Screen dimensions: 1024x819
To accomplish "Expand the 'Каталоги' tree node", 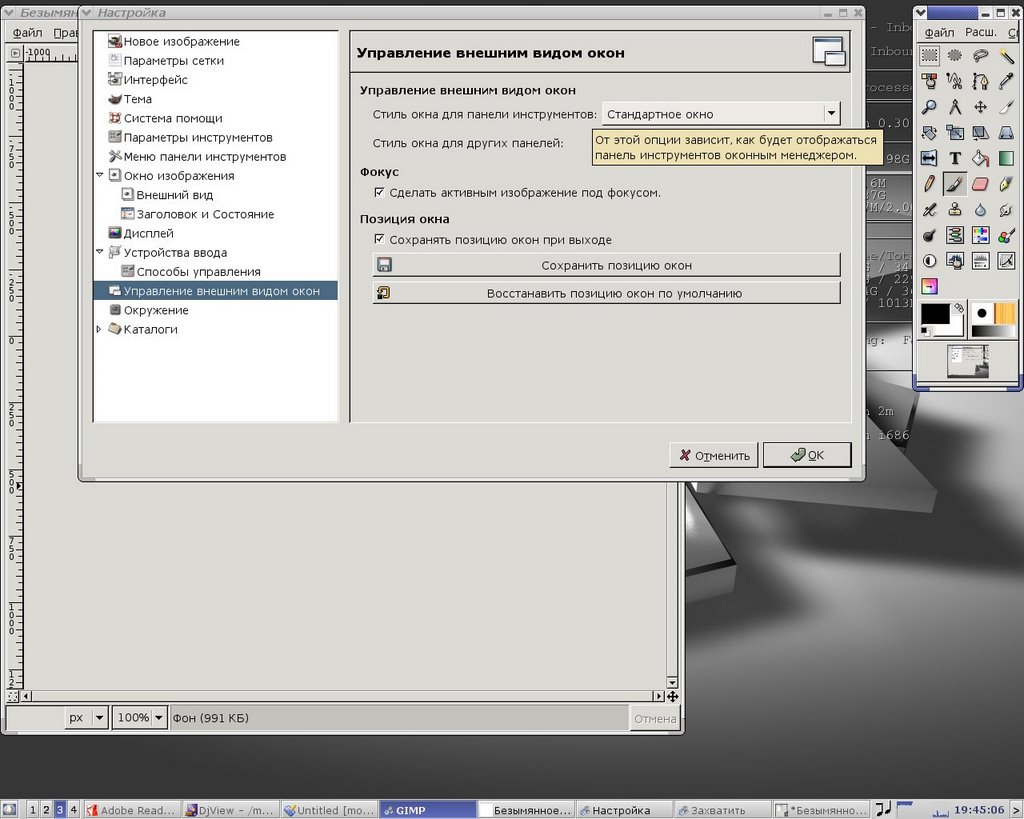I will click(99, 329).
